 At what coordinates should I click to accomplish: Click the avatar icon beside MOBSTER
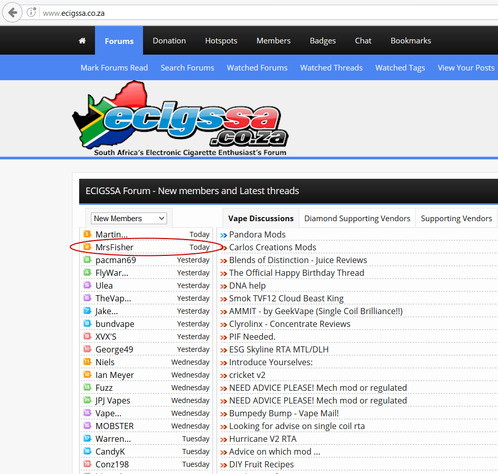(87, 425)
